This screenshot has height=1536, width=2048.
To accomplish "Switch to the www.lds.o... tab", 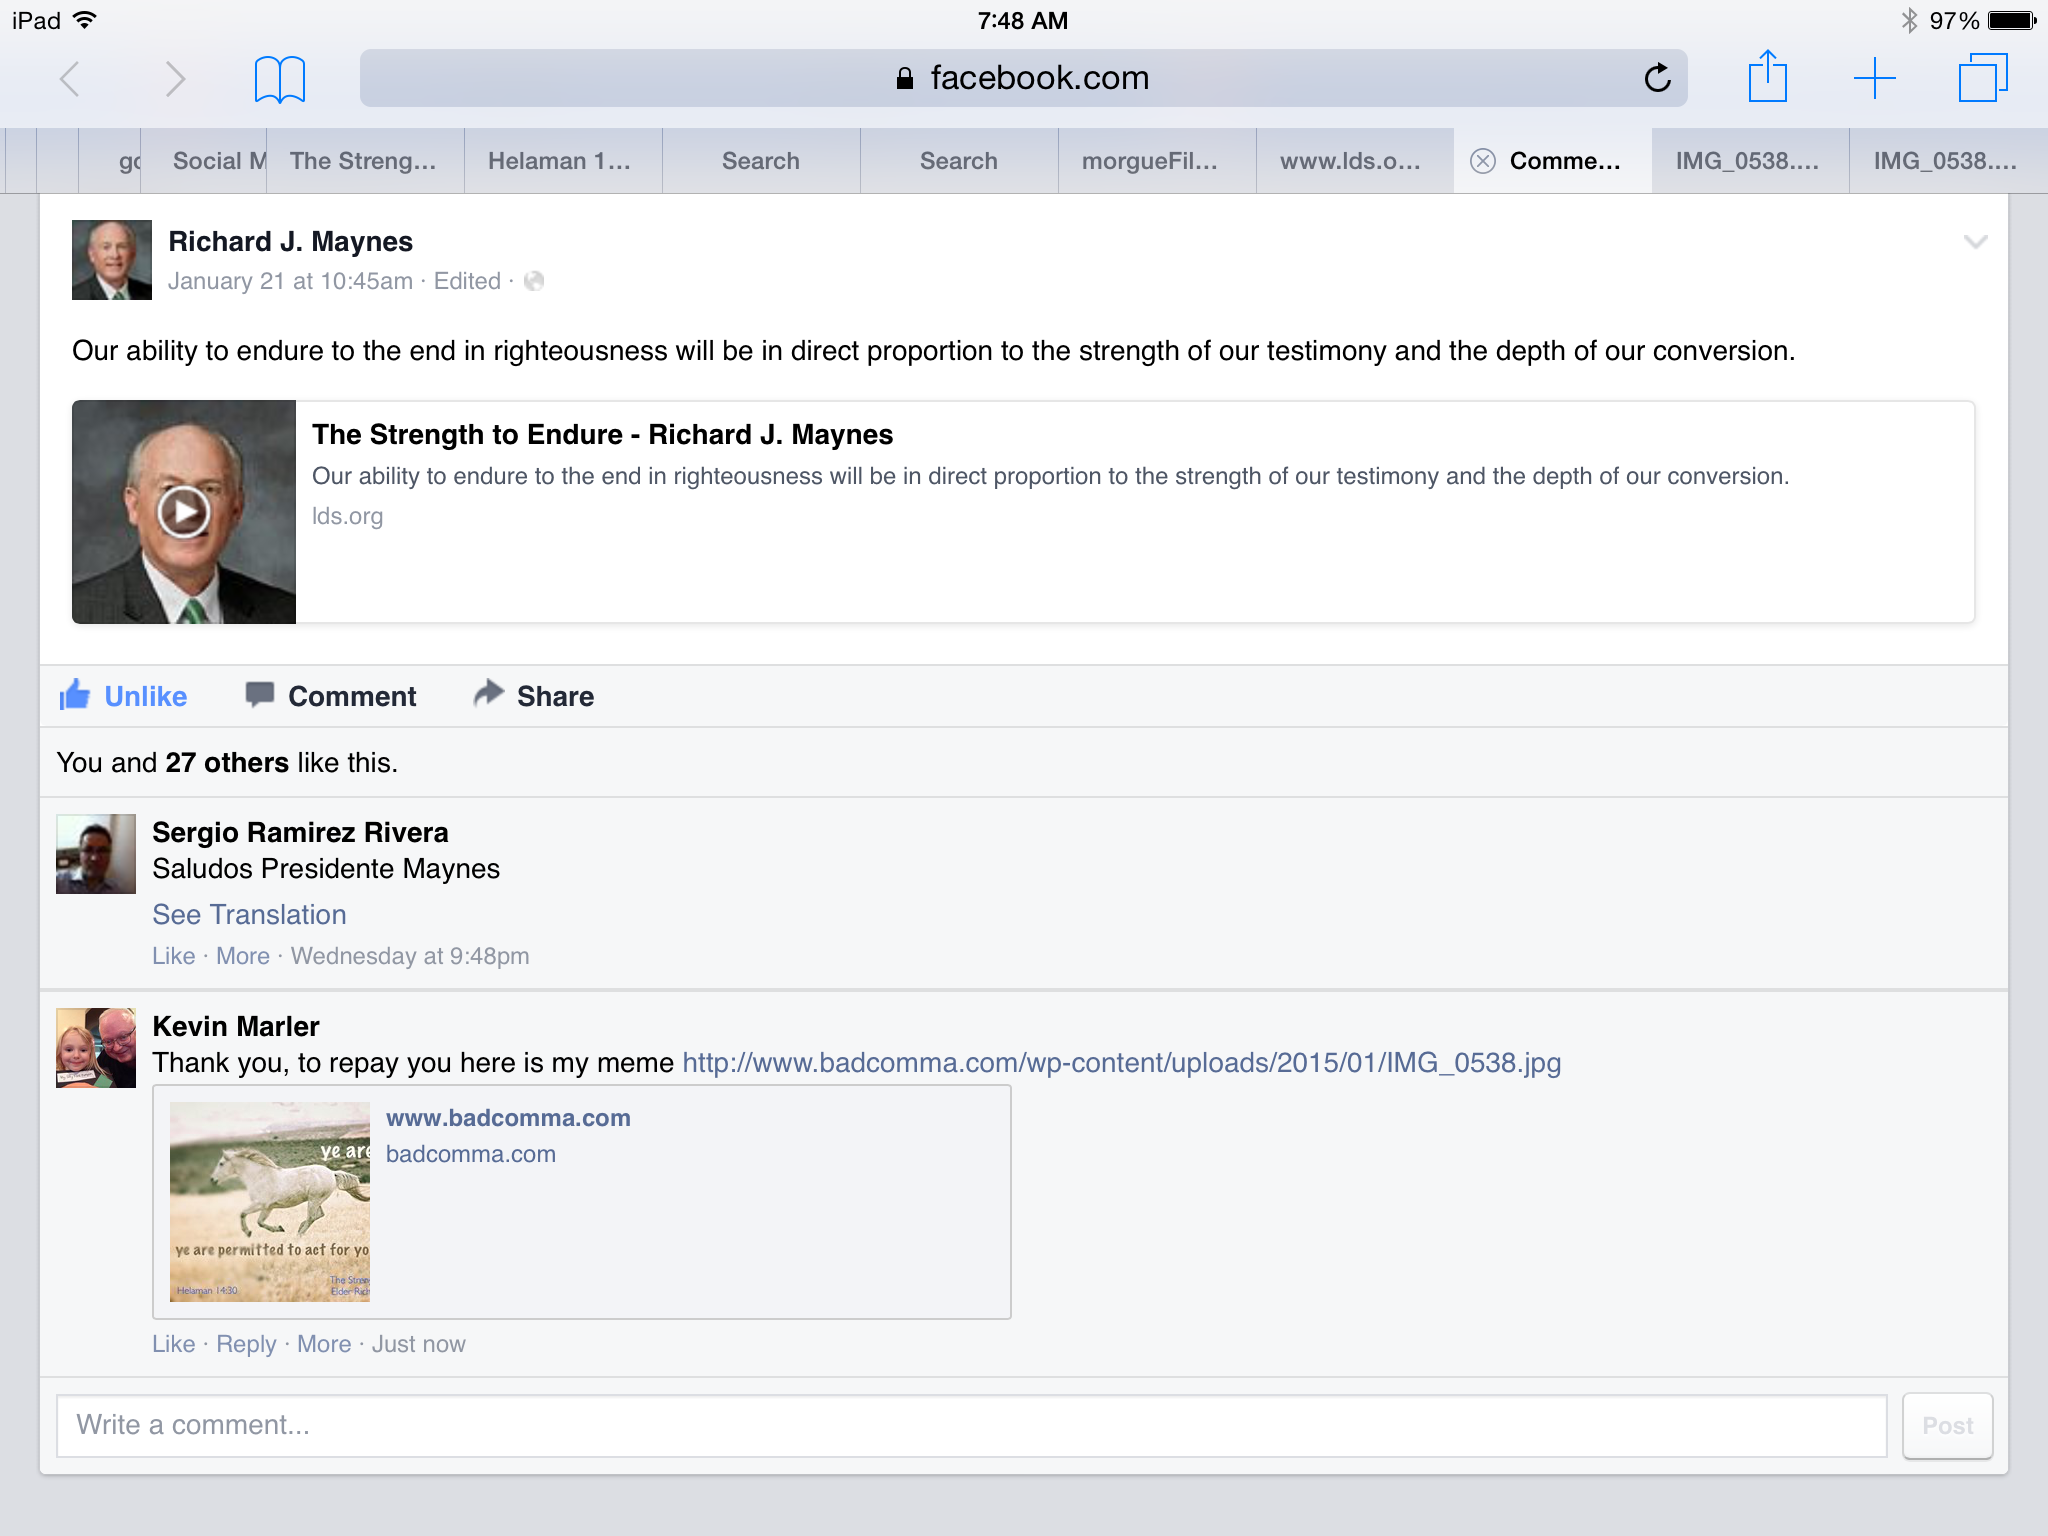I will pos(1355,161).
